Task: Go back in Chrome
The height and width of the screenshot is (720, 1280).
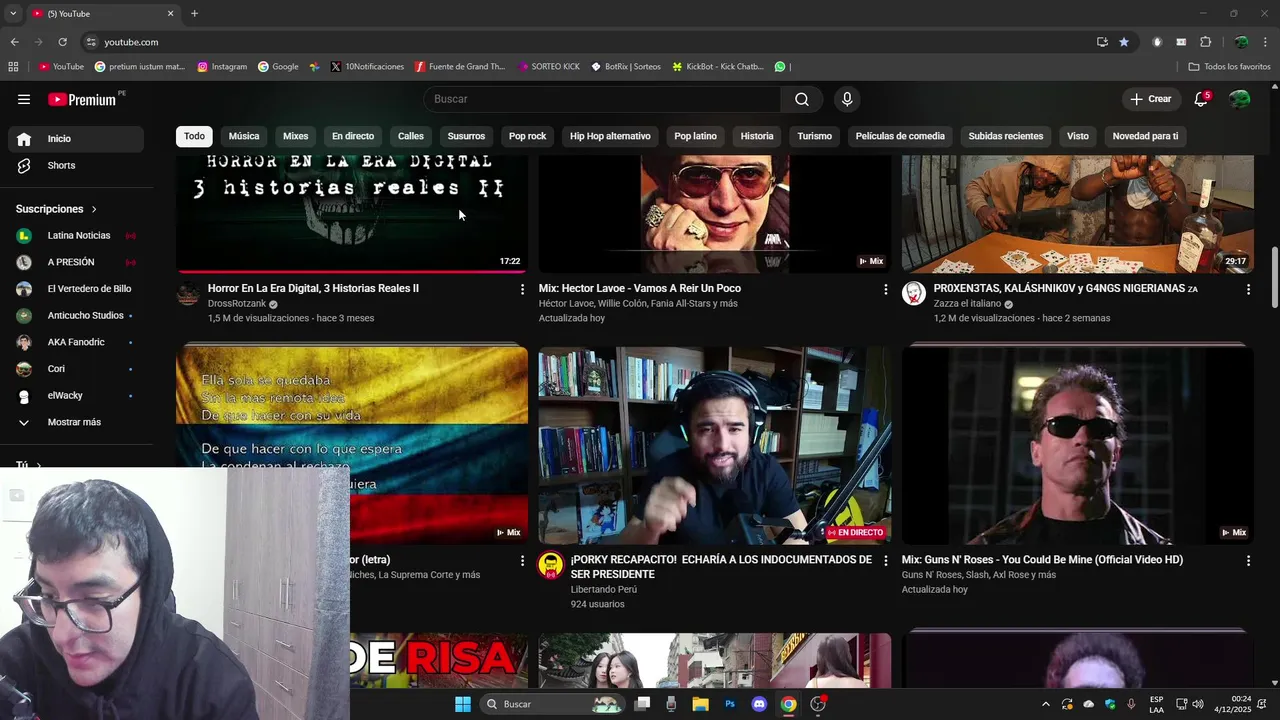Action: tap(14, 42)
